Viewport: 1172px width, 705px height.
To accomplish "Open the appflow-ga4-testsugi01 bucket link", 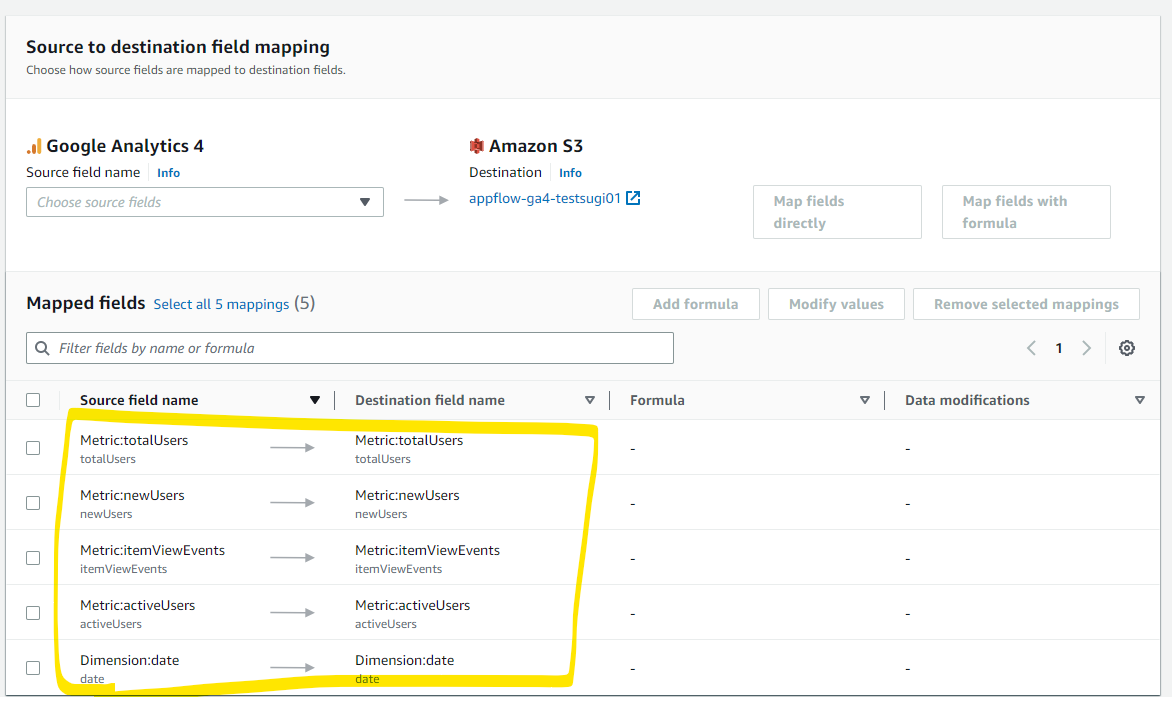I will 545,198.
